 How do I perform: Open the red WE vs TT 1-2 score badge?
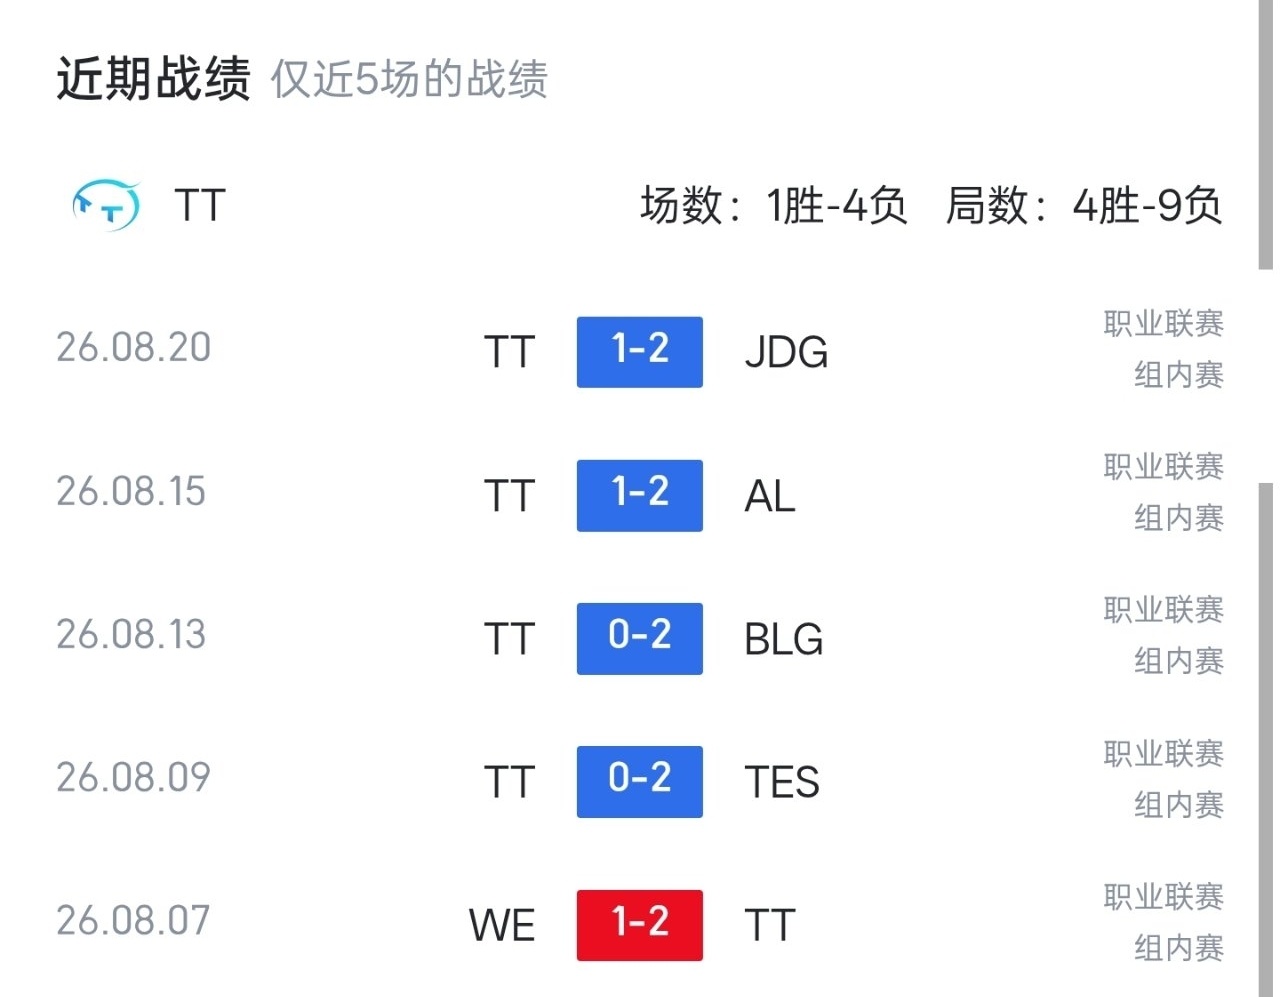pyautogui.click(x=640, y=925)
